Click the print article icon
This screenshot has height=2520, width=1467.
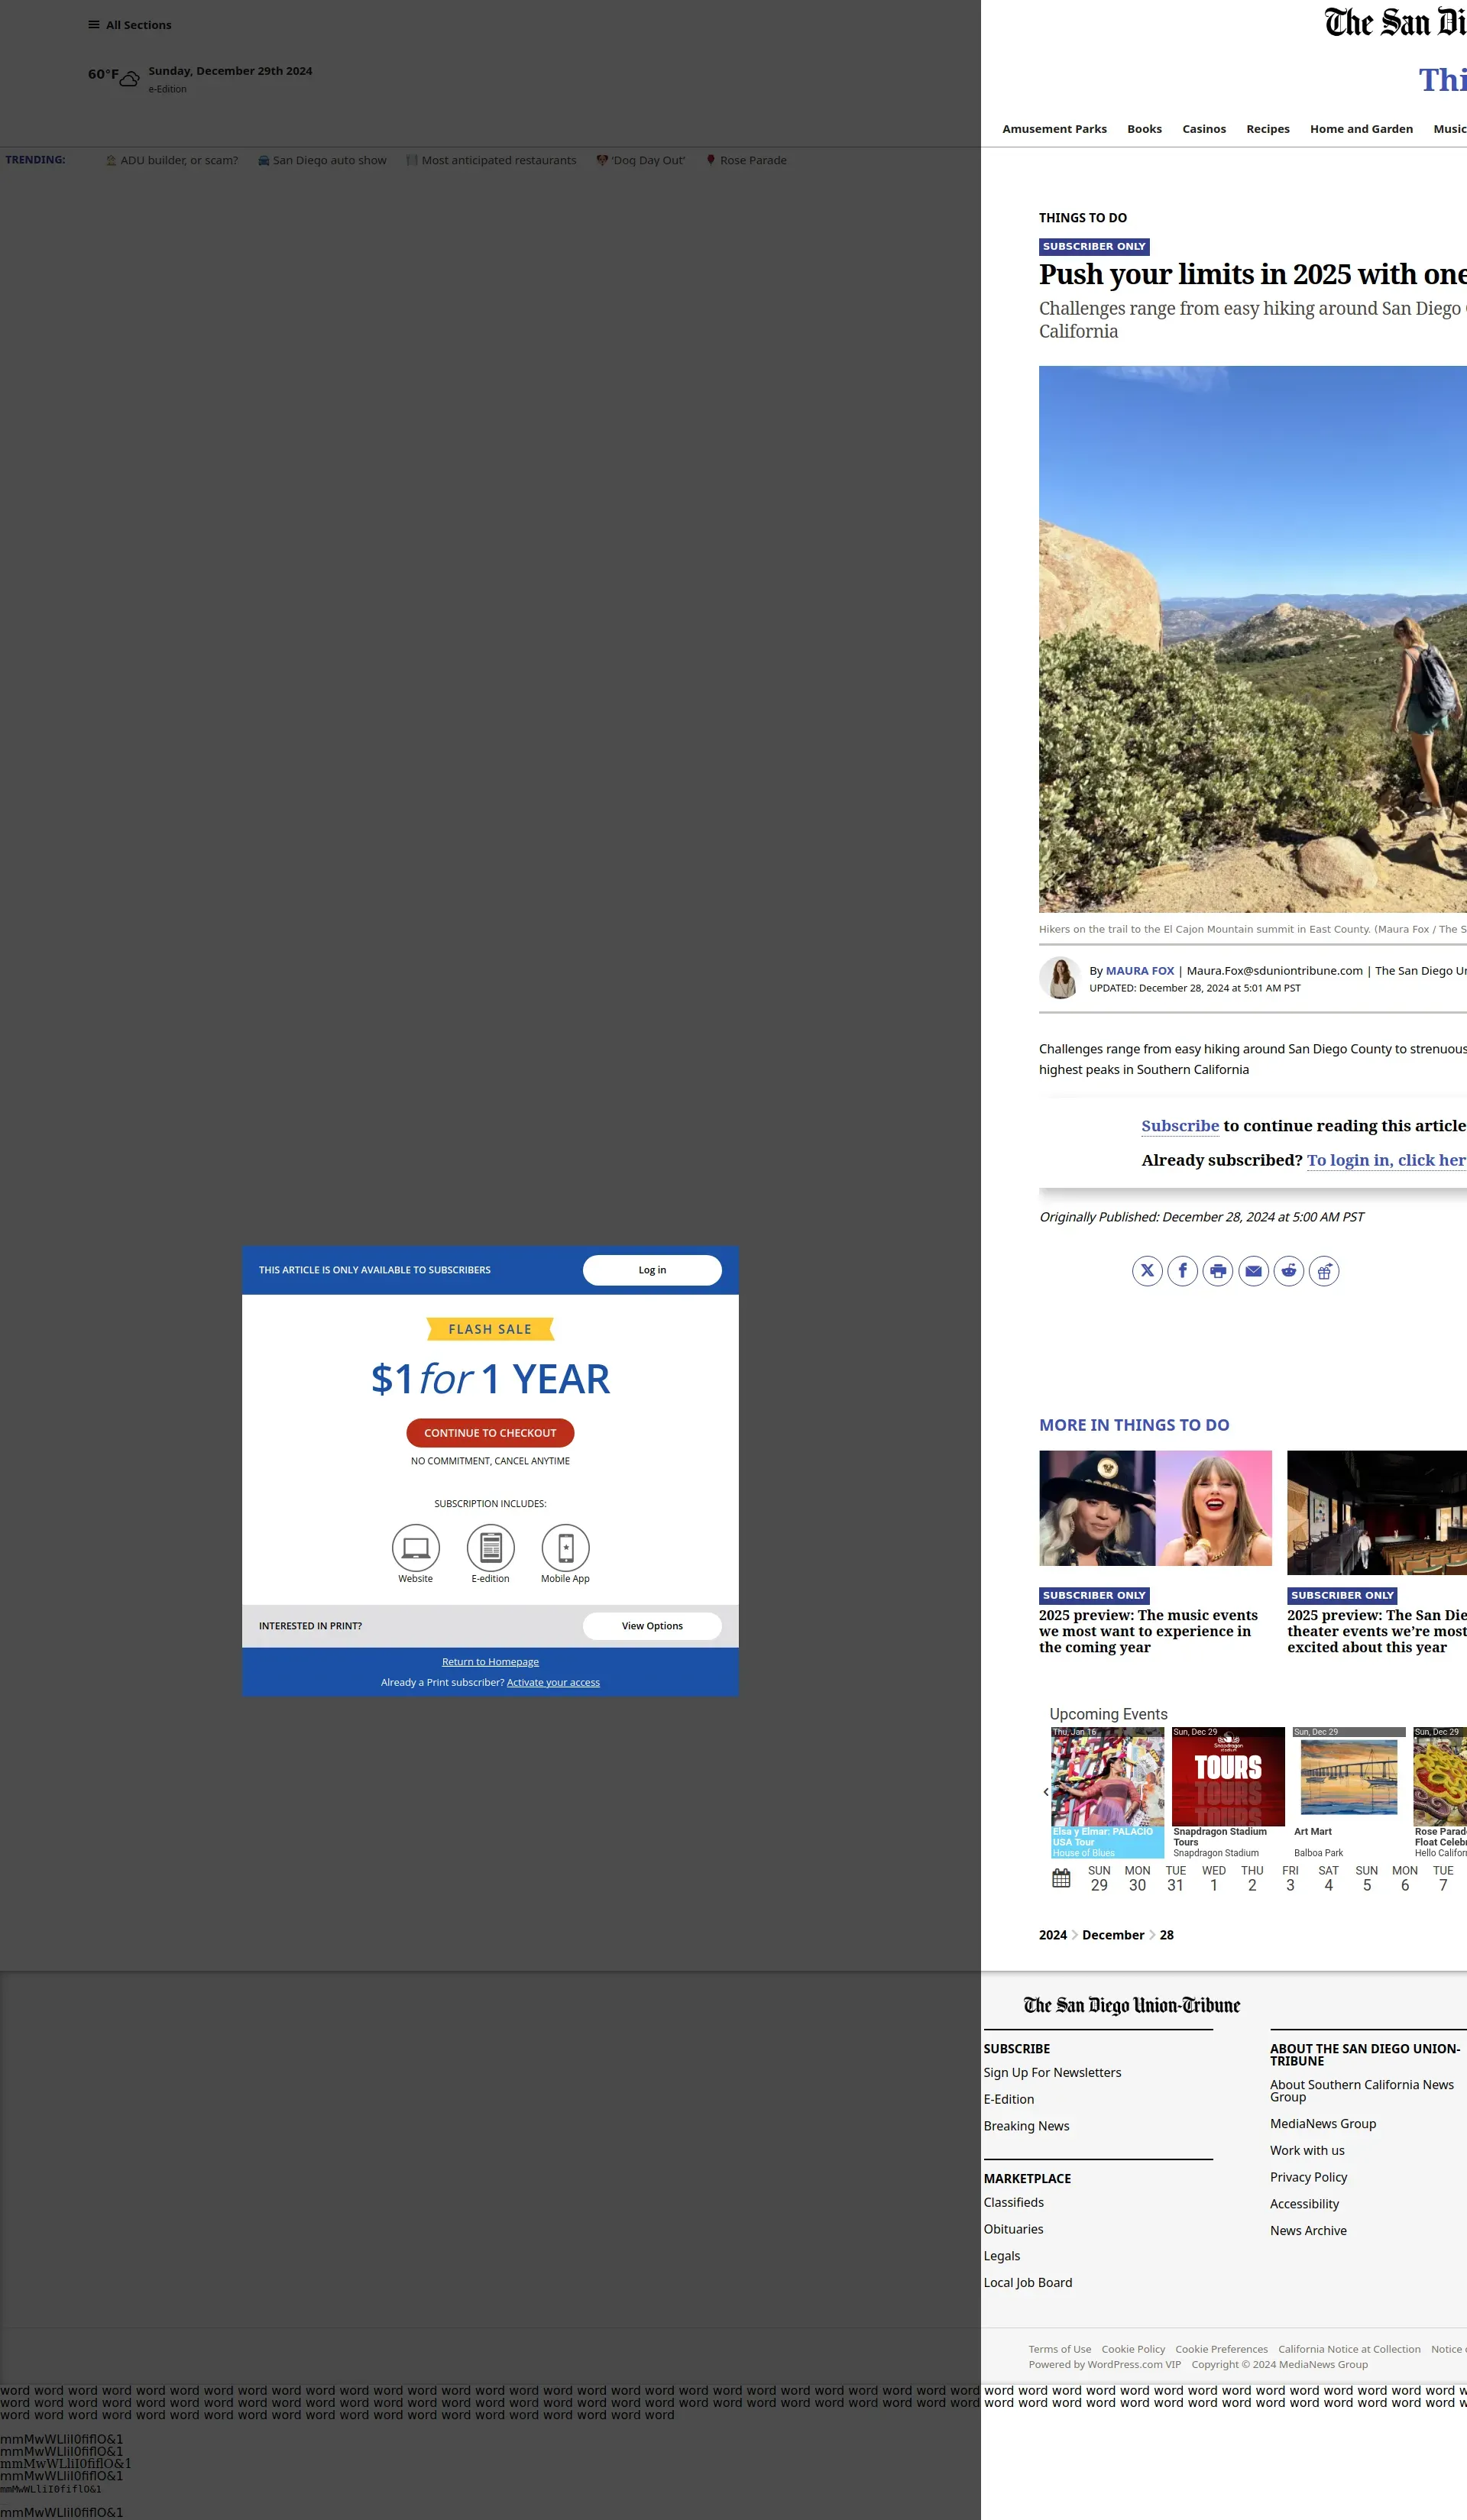1218,1271
